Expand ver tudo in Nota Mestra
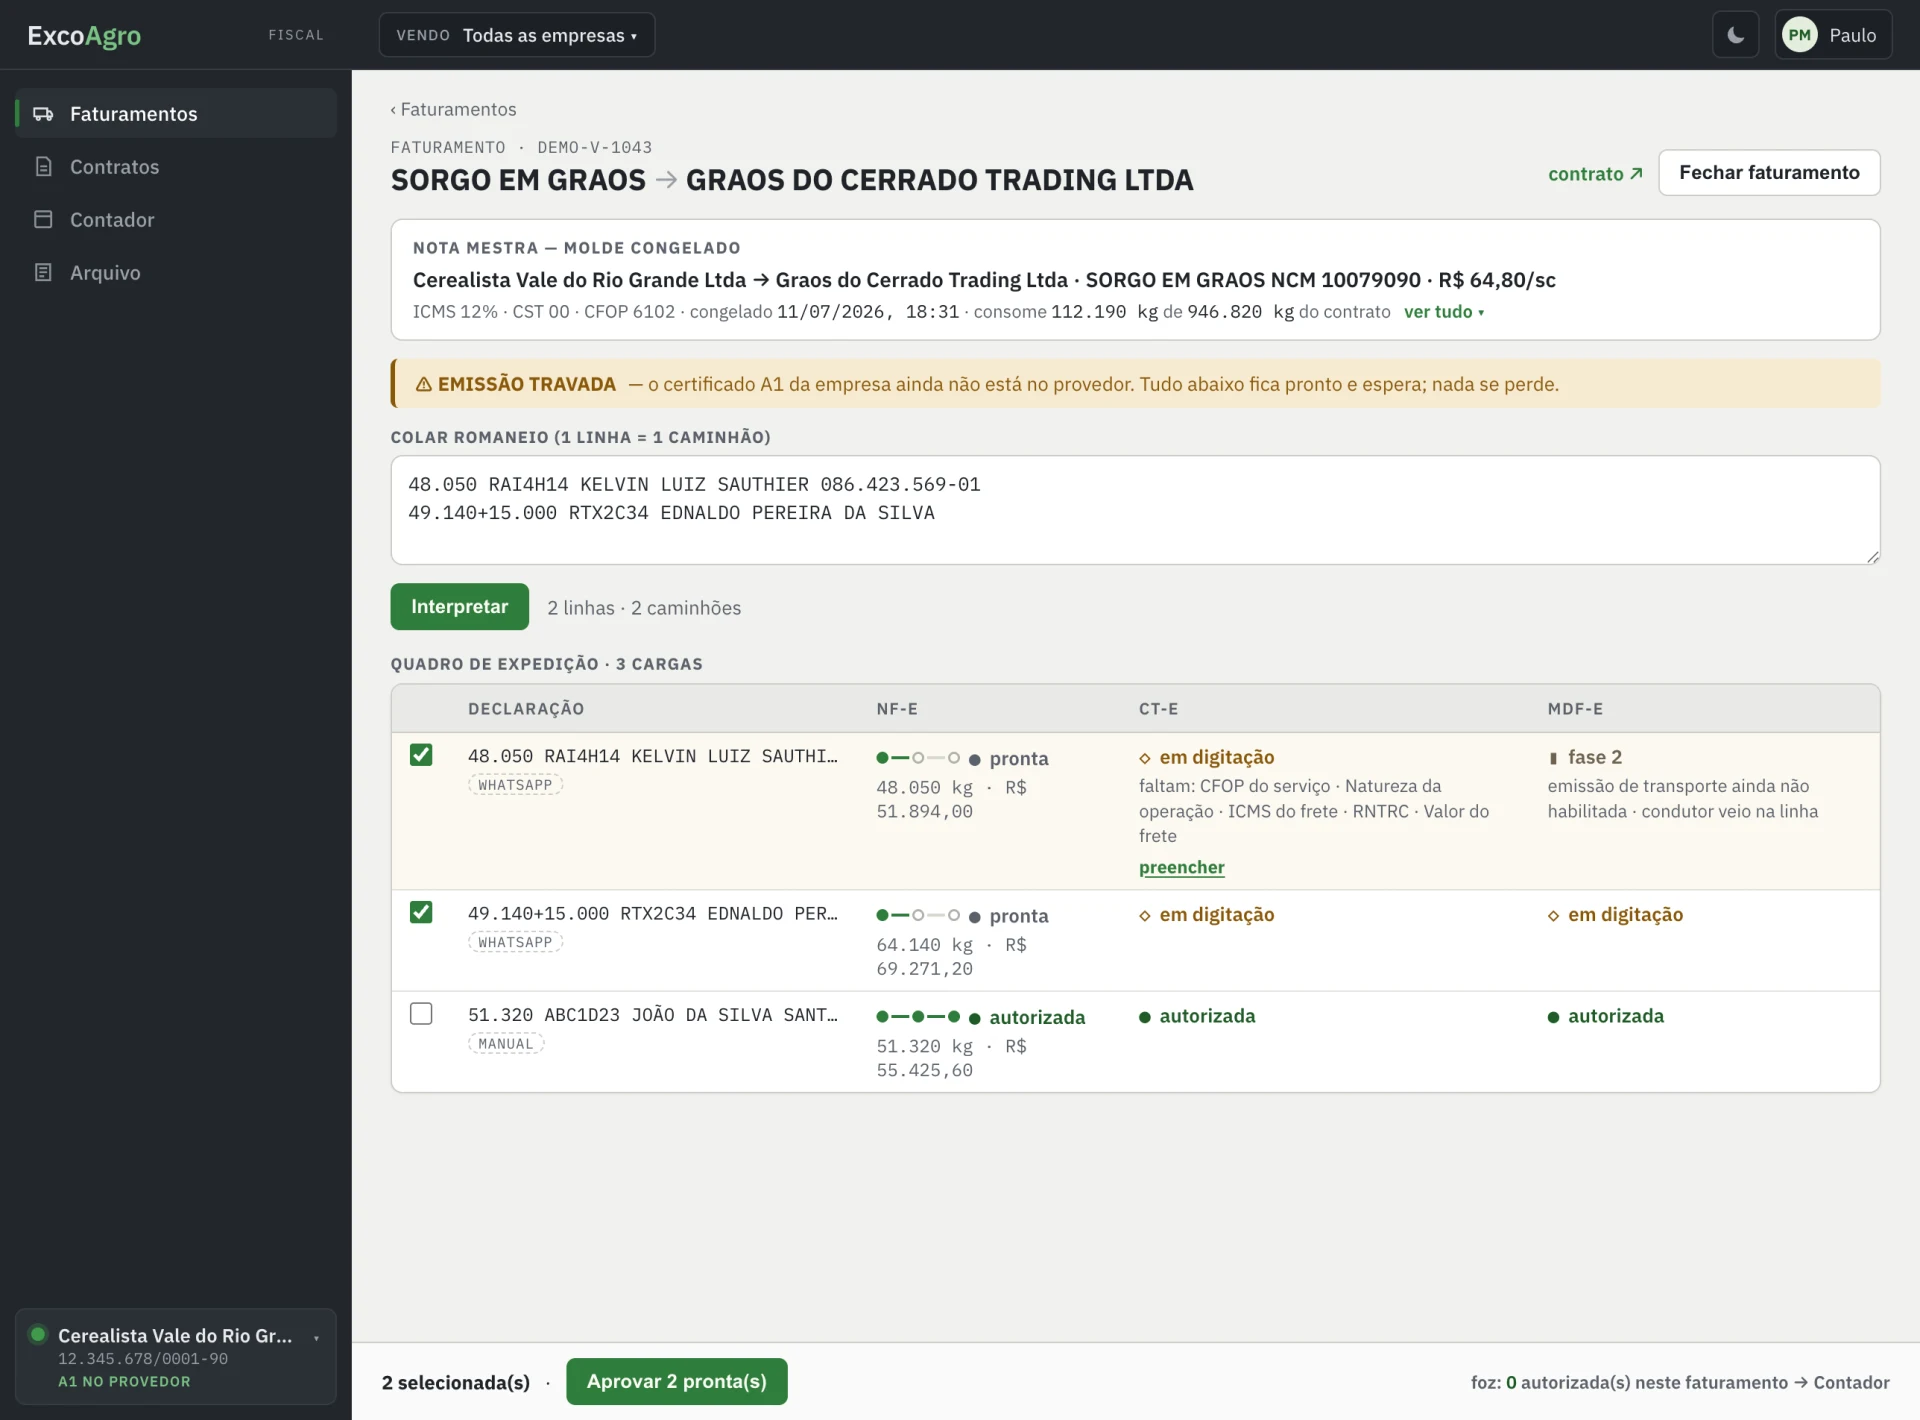This screenshot has width=1920, height=1420. click(x=1443, y=312)
